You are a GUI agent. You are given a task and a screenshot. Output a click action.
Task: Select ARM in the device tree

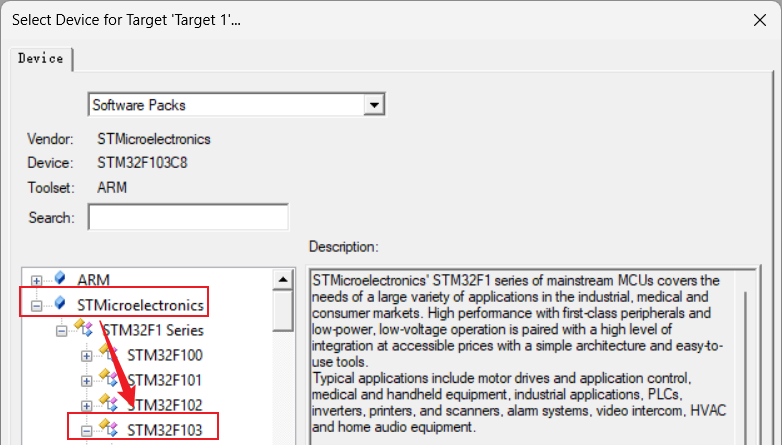93,280
